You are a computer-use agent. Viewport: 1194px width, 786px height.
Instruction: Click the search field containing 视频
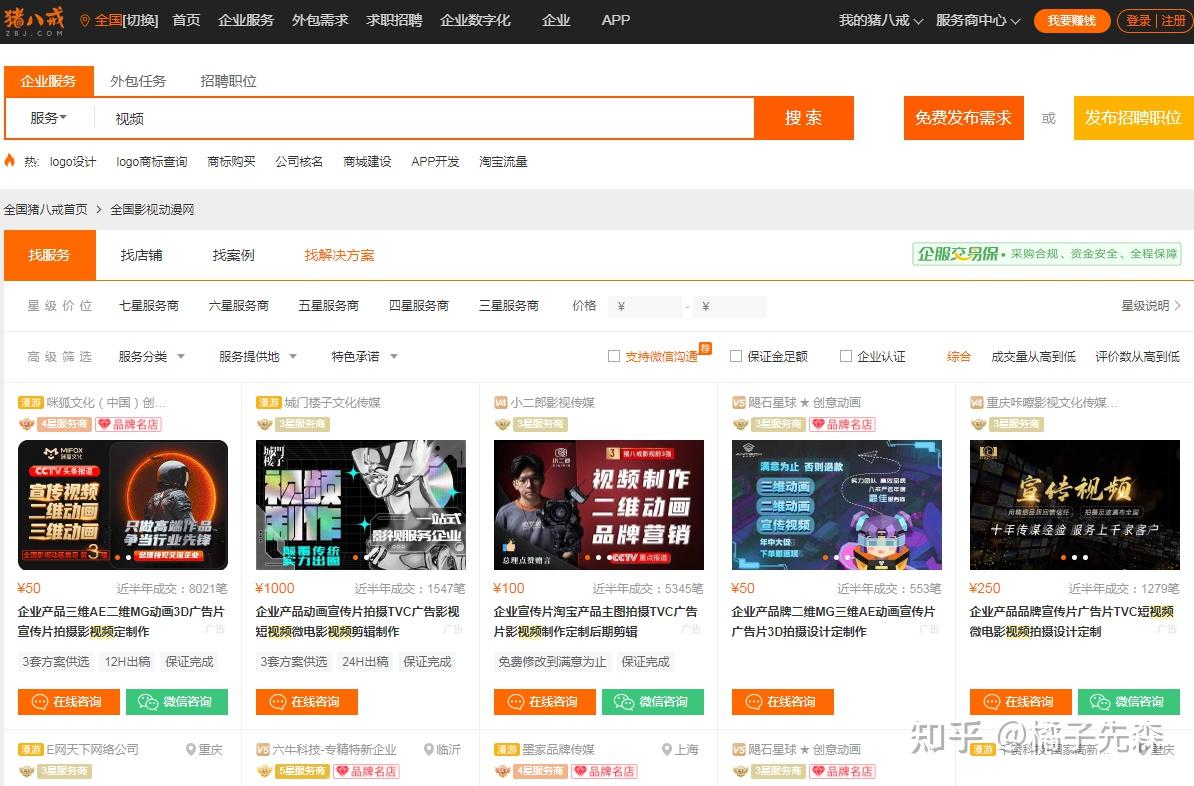coord(423,118)
